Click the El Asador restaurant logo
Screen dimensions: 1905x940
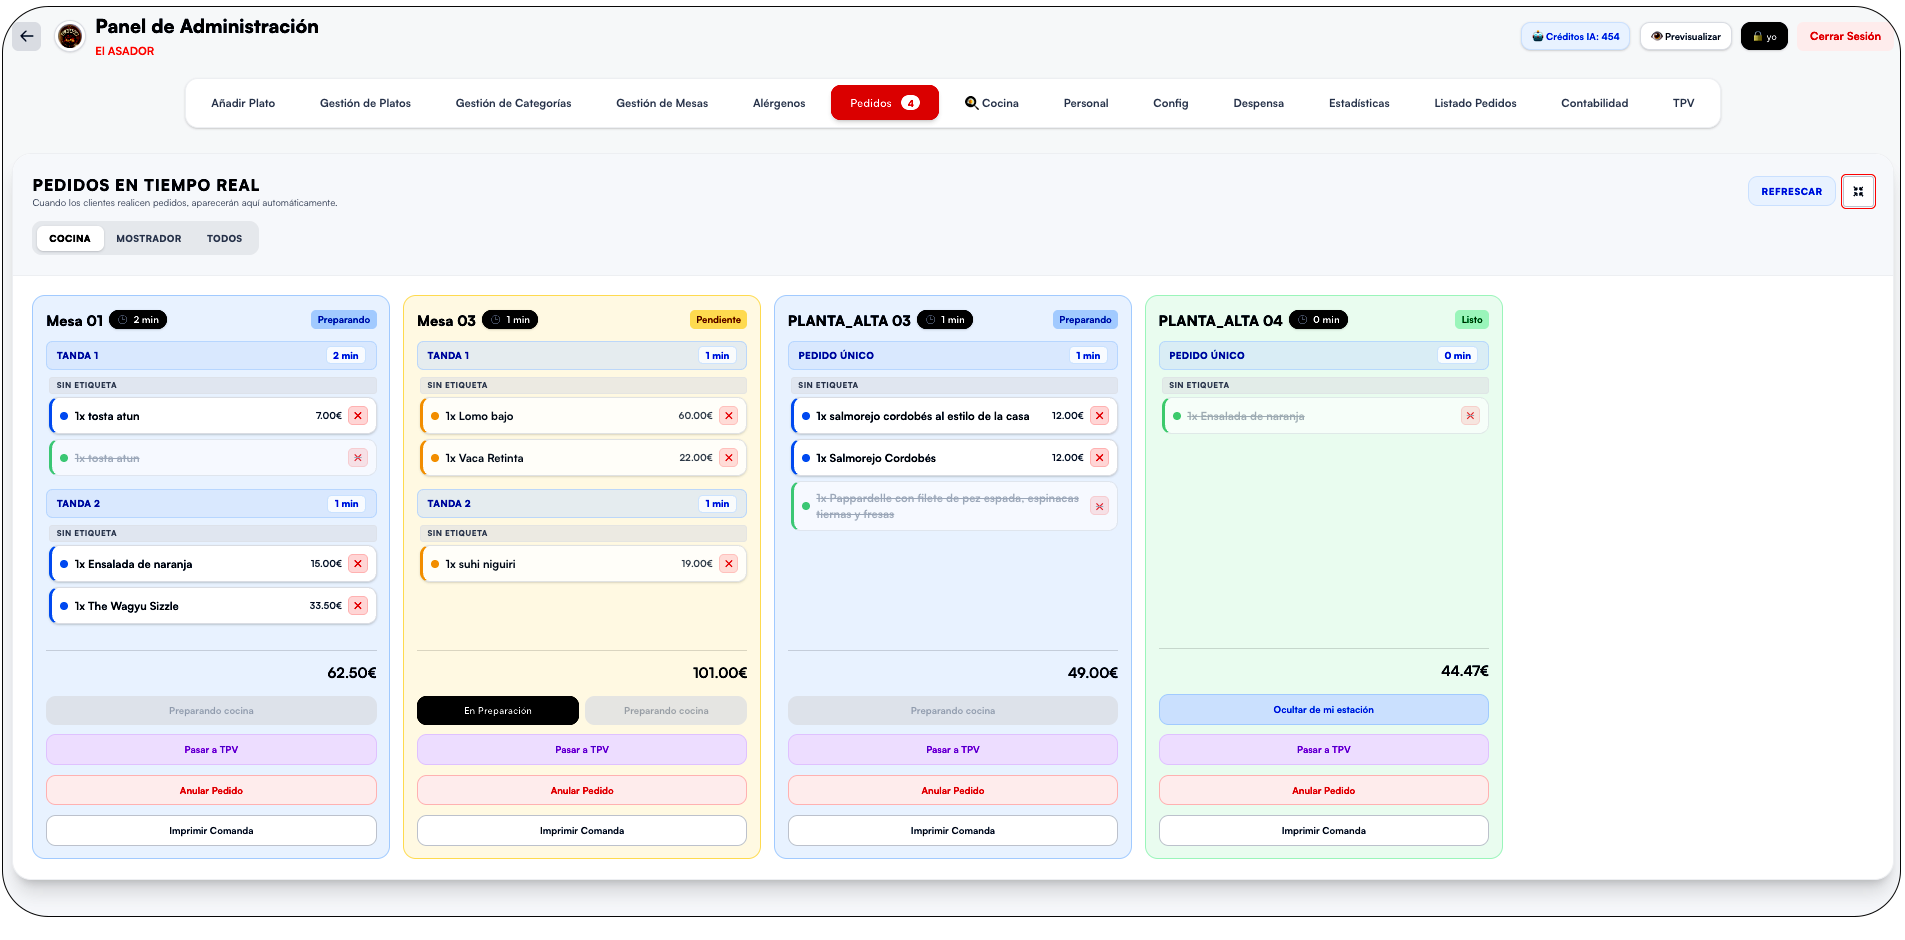tap(69, 37)
